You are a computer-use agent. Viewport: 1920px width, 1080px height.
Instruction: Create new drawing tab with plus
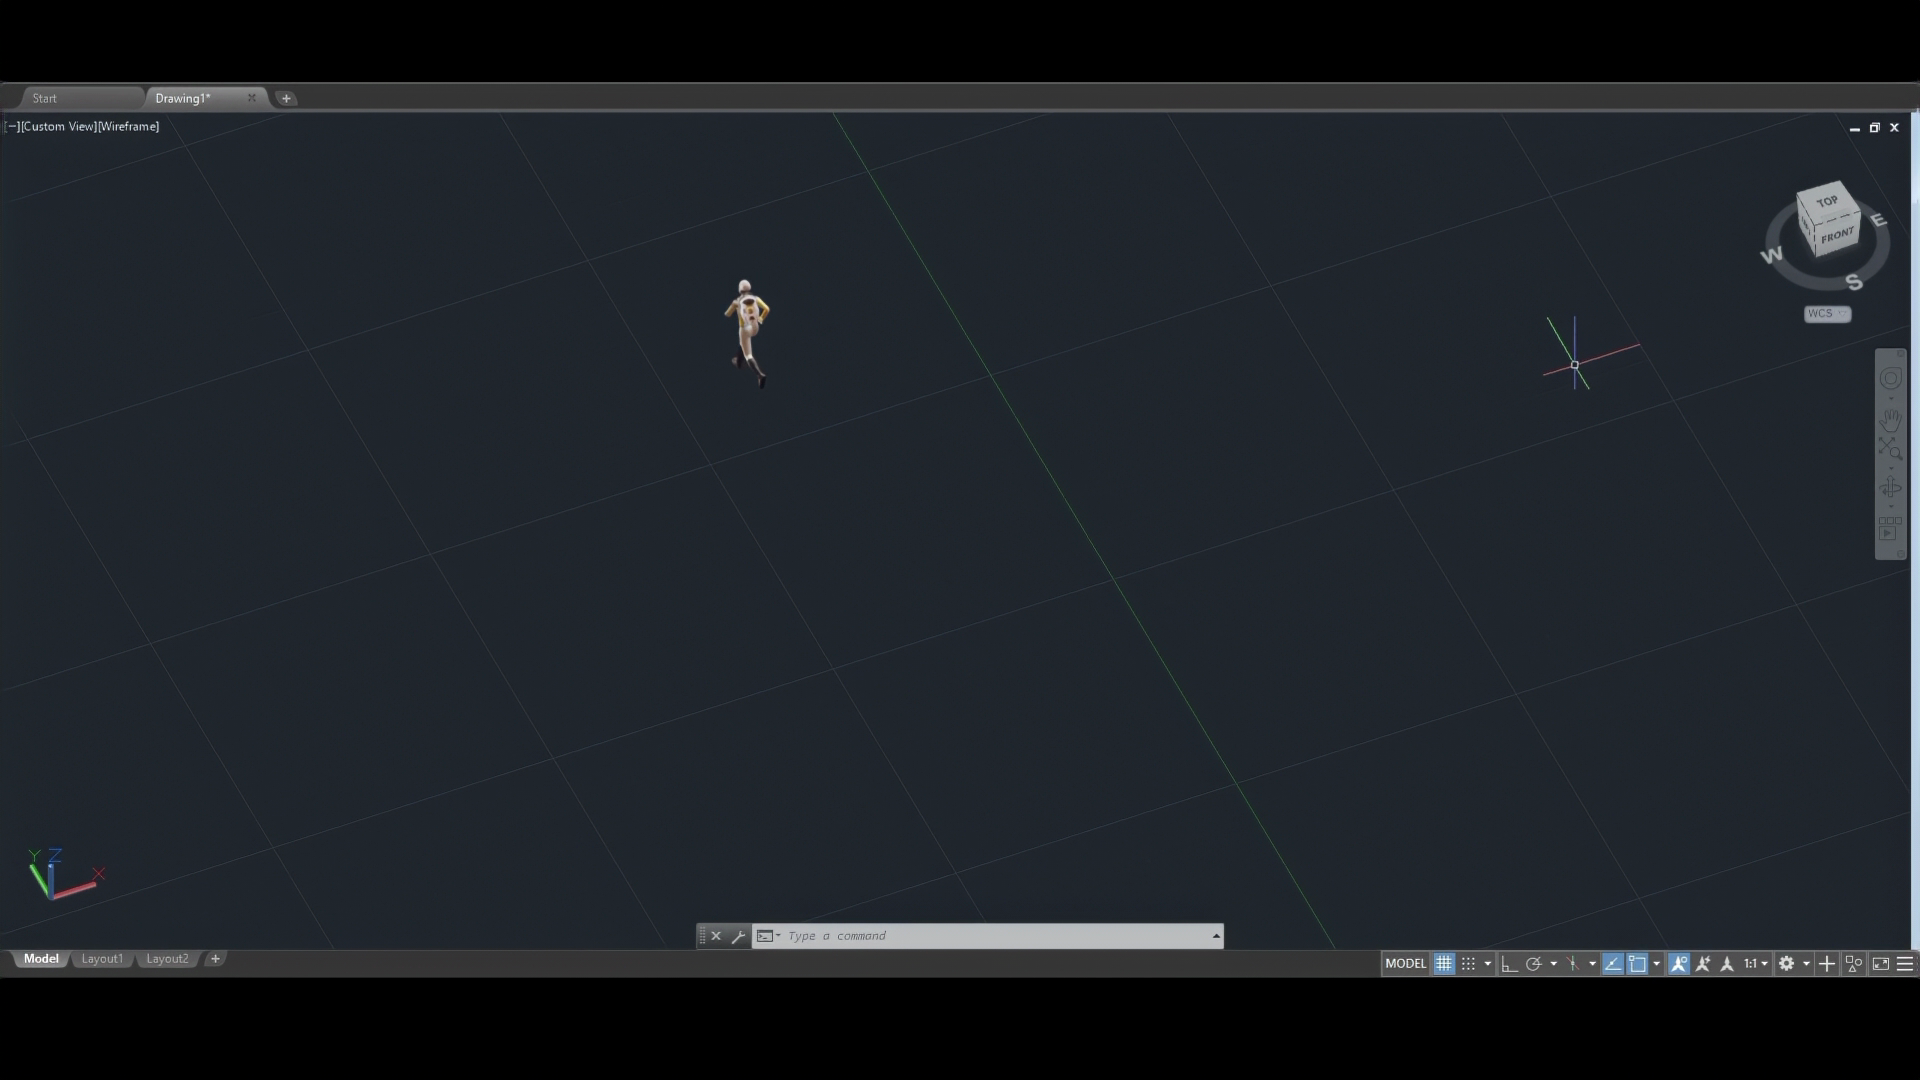pos(286,98)
